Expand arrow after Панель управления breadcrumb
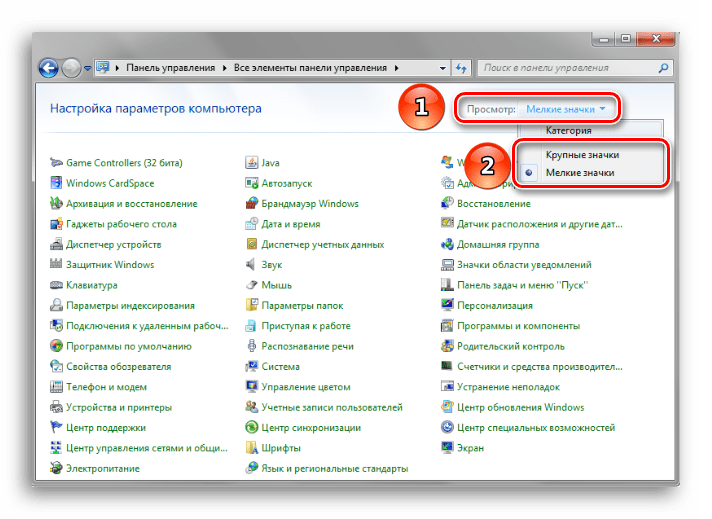712x519 pixels. (x=224, y=68)
